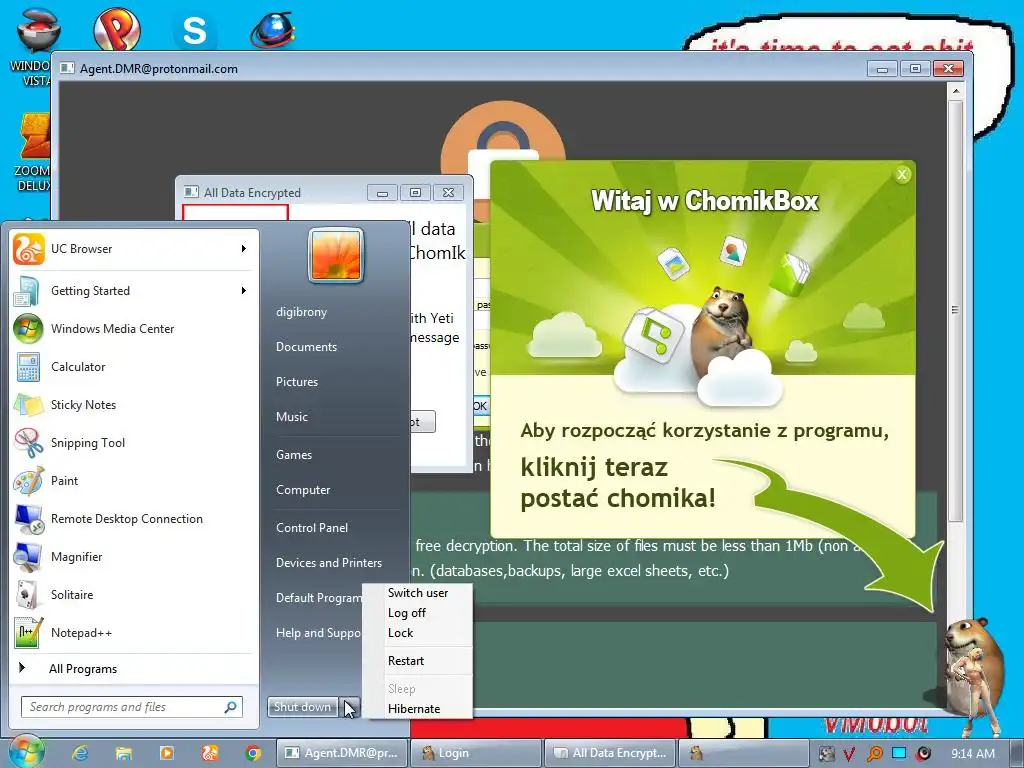Viewport: 1024px width, 768px height.
Task: Open digibrony user folder link
Action: 301,312
